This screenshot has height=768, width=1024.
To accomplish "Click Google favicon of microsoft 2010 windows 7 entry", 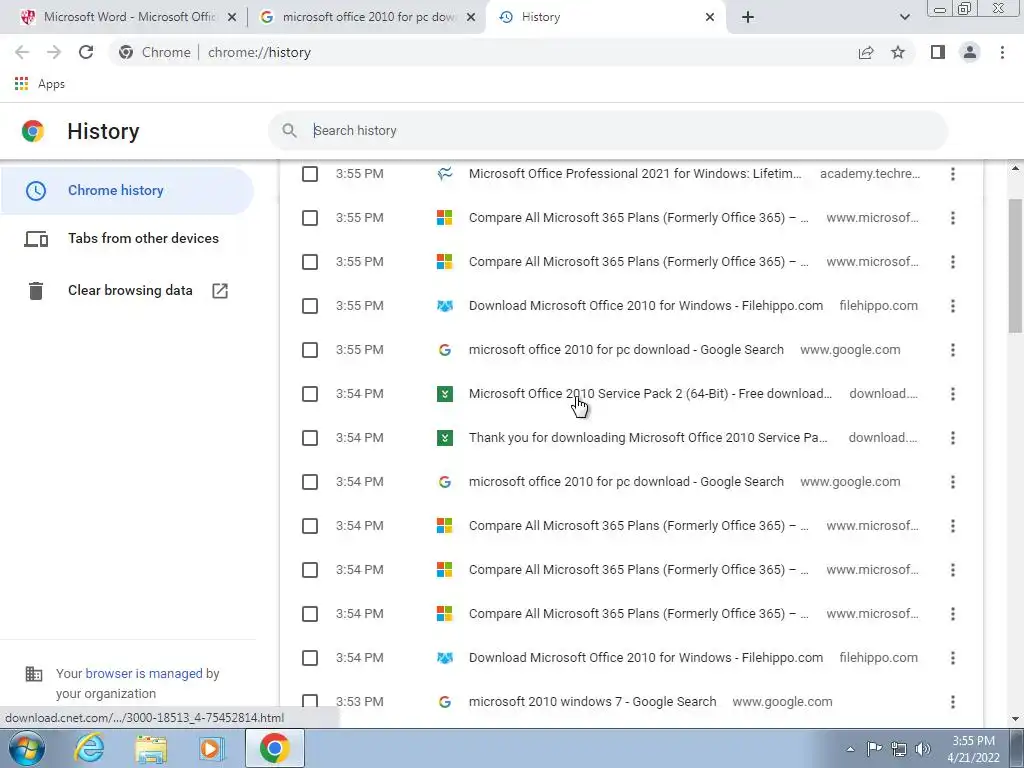I will 445,702.
